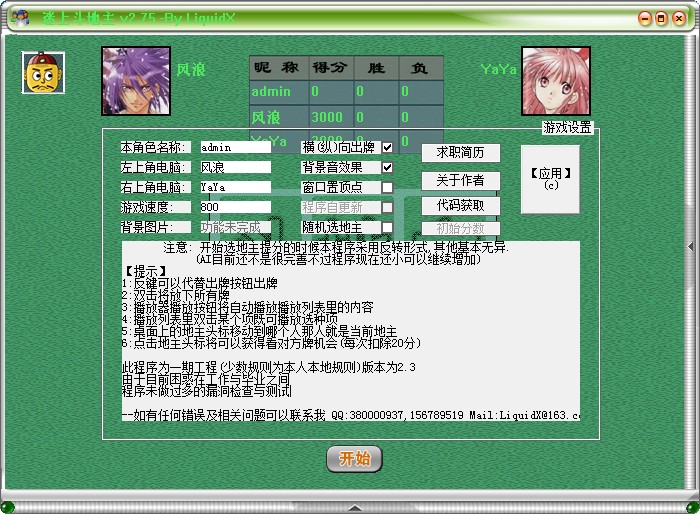Click the pink-haired YaYa player avatar
Screen dimensions: 700x514
coord(549,81)
